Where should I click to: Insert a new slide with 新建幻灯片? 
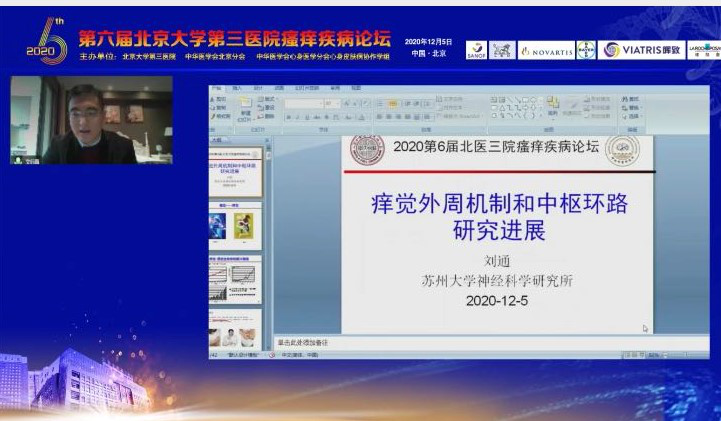[x=245, y=109]
